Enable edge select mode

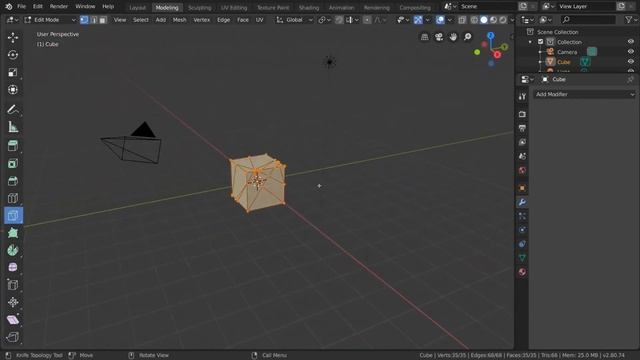pyautogui.click(x=93, y=20)
